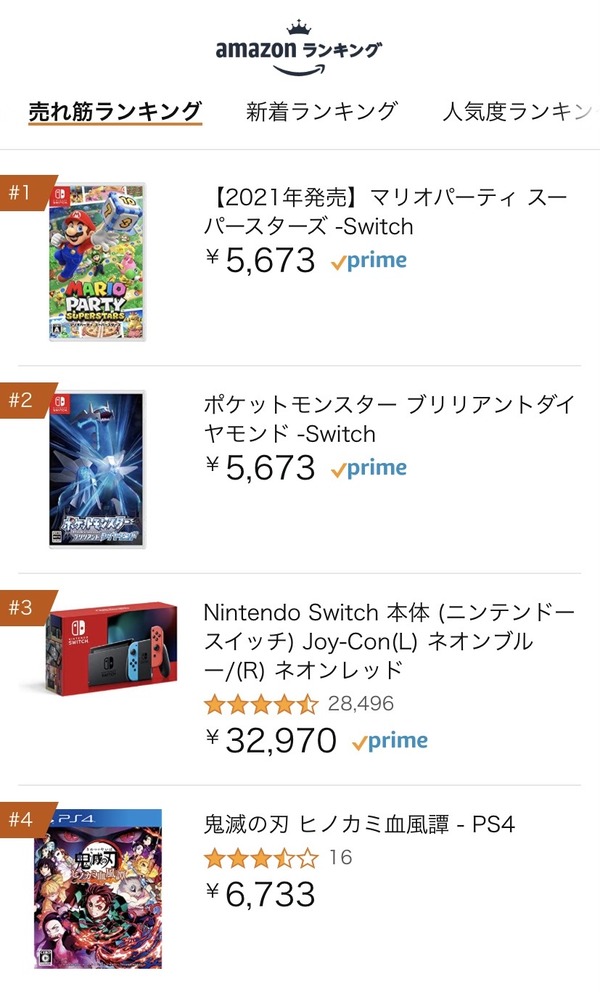Viewport: 600px width, 992px height.
Task: Click prime badge beside Pokémon Brilliant Diamond price
Action: pyautogui.click(x=369, y=468)
